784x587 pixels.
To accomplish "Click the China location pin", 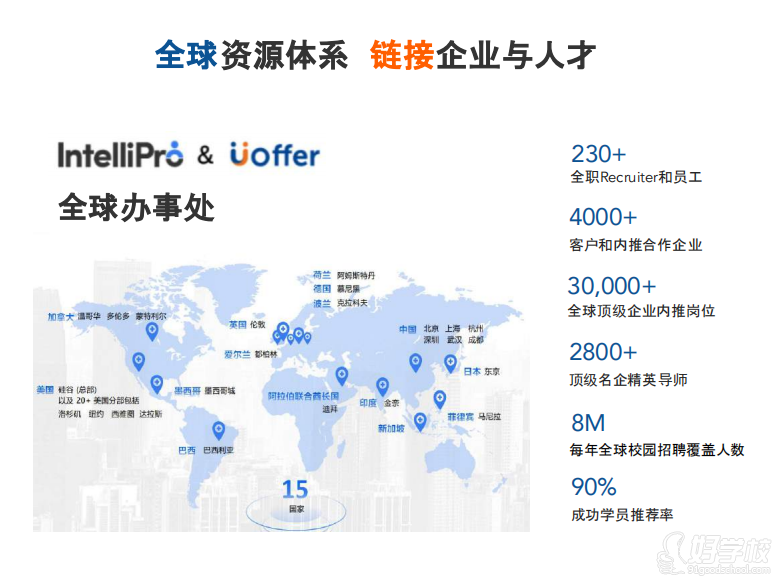I will [x=415, y=362].
